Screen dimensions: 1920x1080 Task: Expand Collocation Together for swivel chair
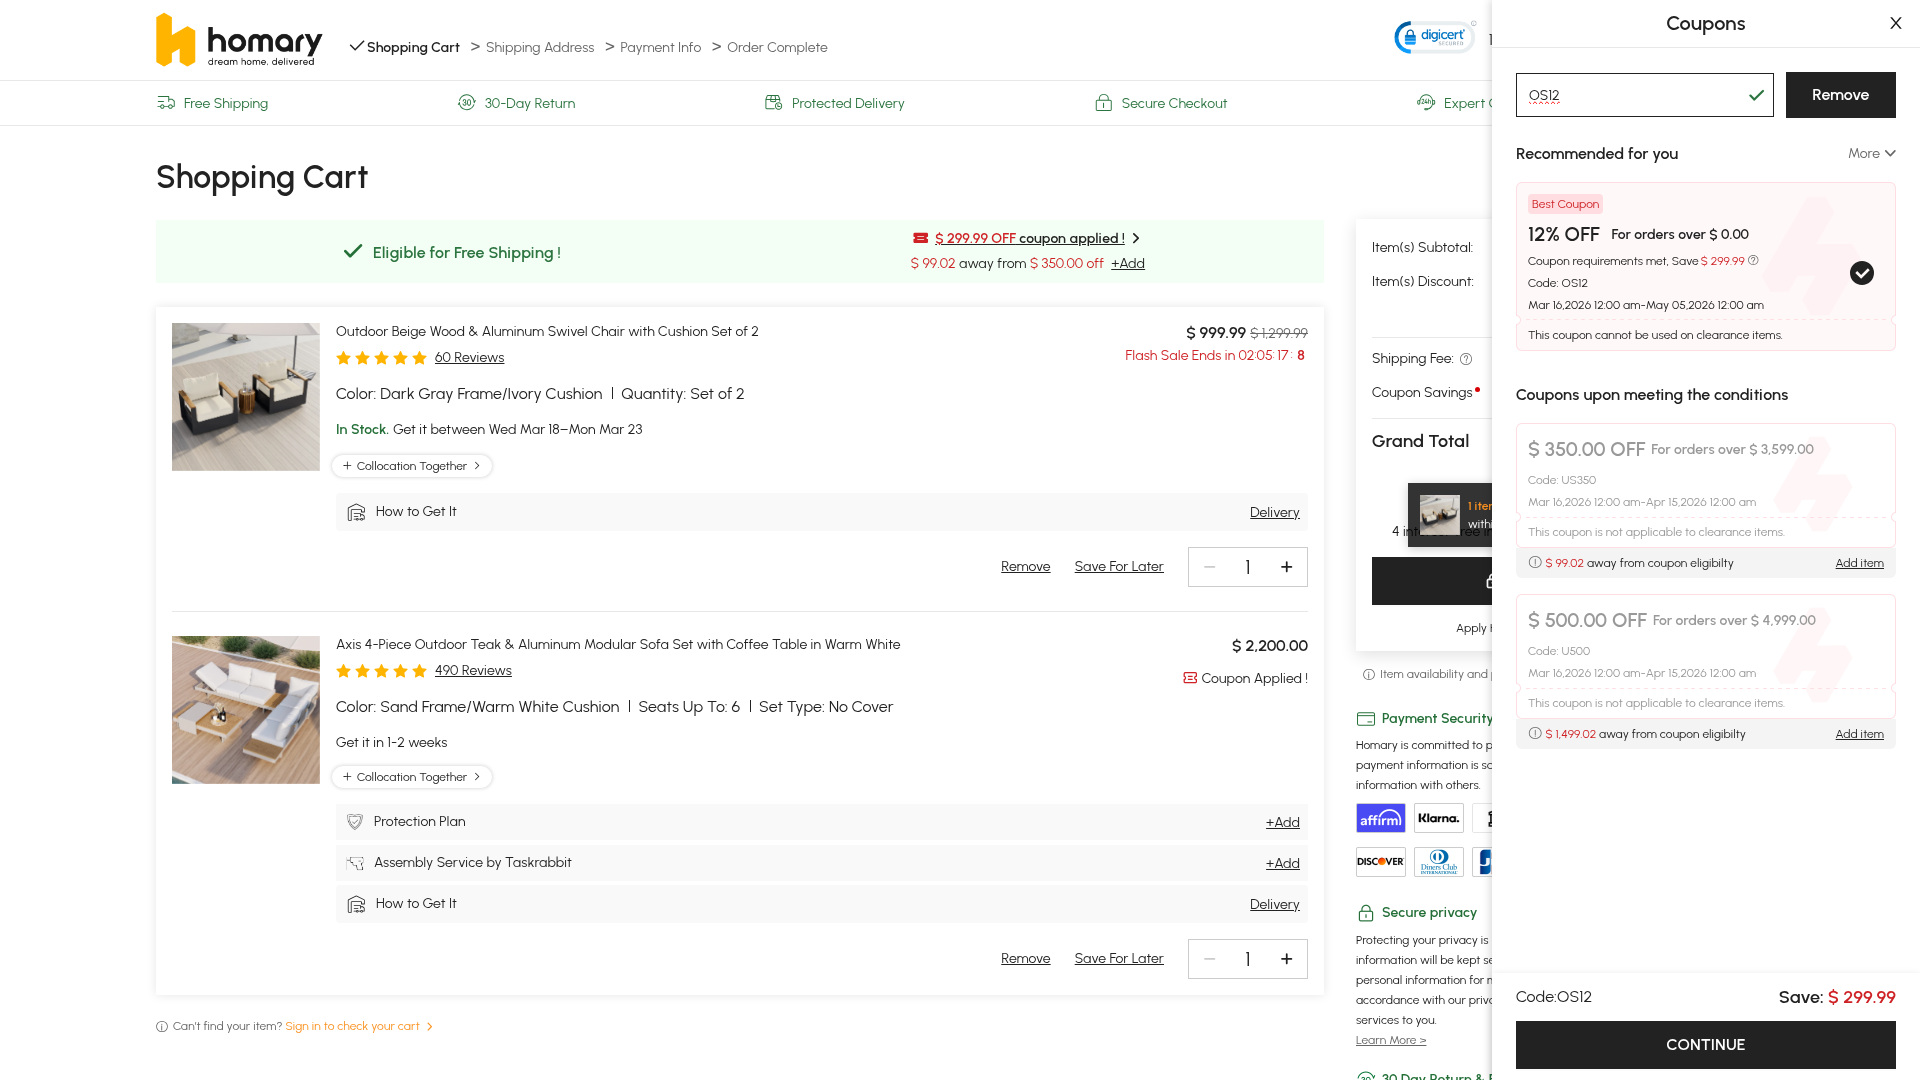point(412,466)
